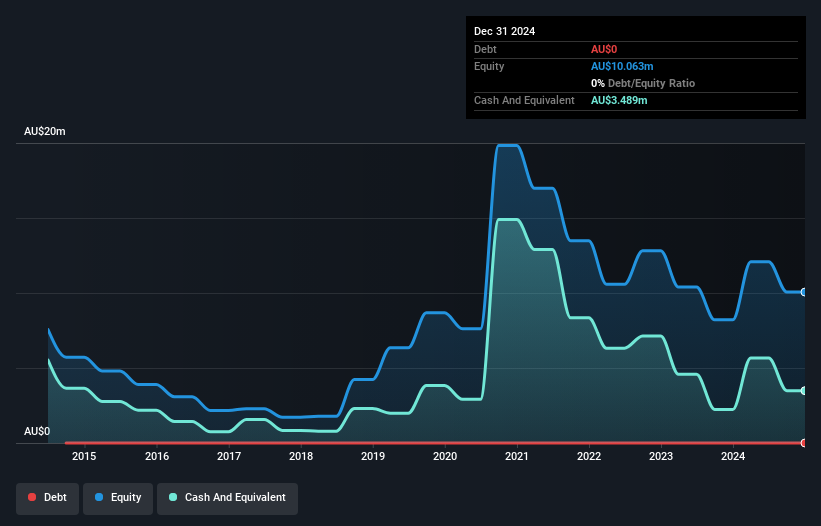The height and width of the screenshot is (526, 821).
Task: Click the 2017 x-axis label
Action: click(229, 456)
